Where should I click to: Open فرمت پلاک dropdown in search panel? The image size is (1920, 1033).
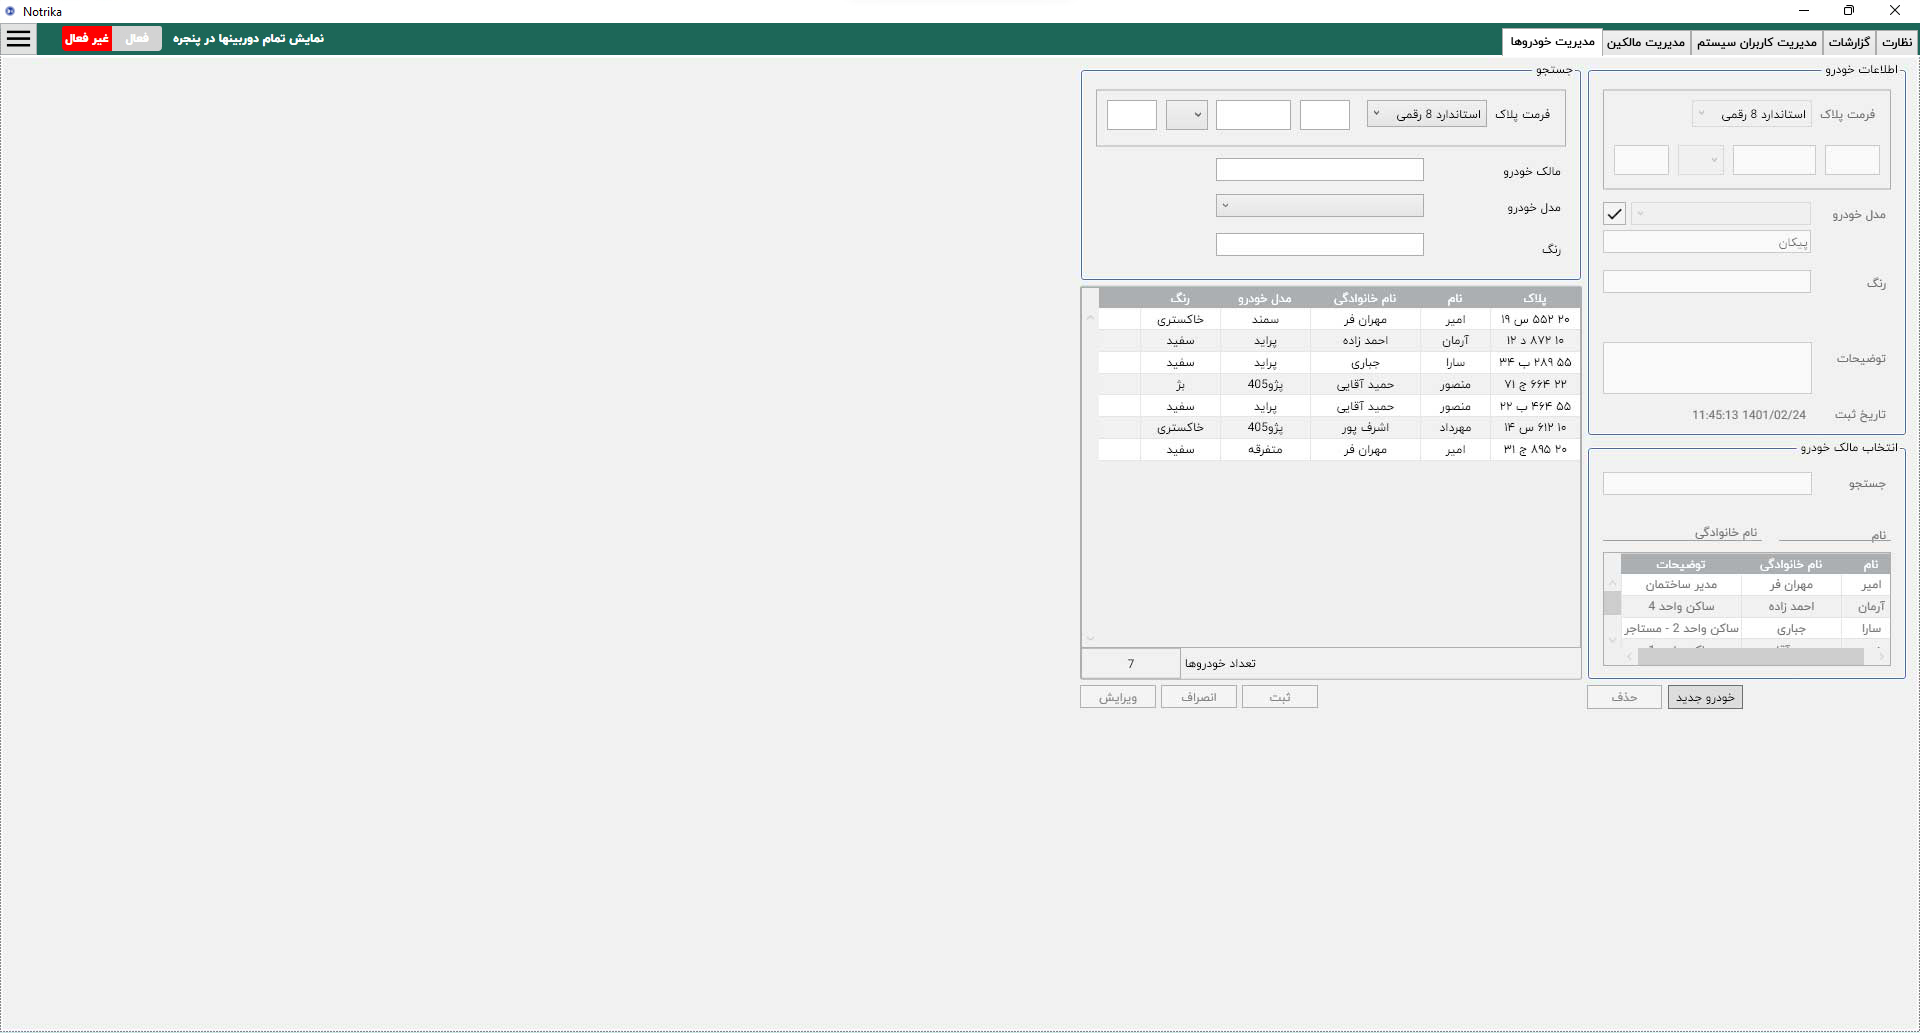coord(1426,114)
